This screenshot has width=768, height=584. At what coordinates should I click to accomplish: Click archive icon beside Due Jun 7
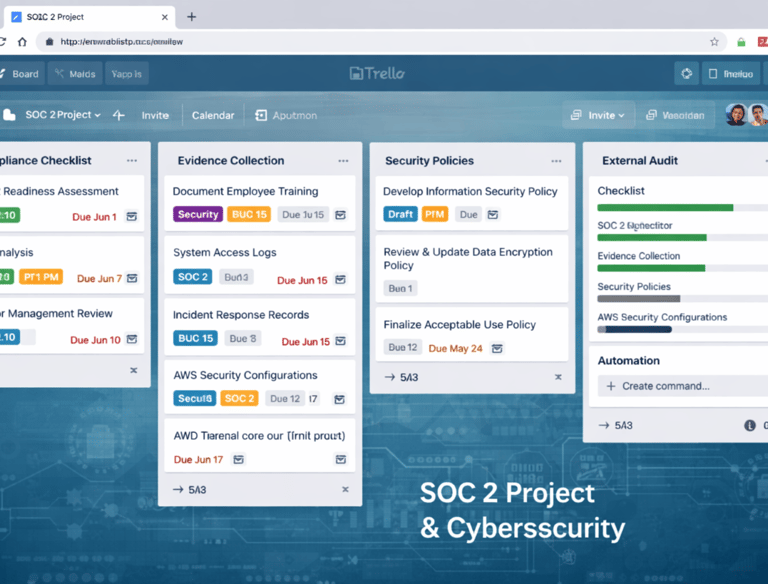click(x=132, y=278)
